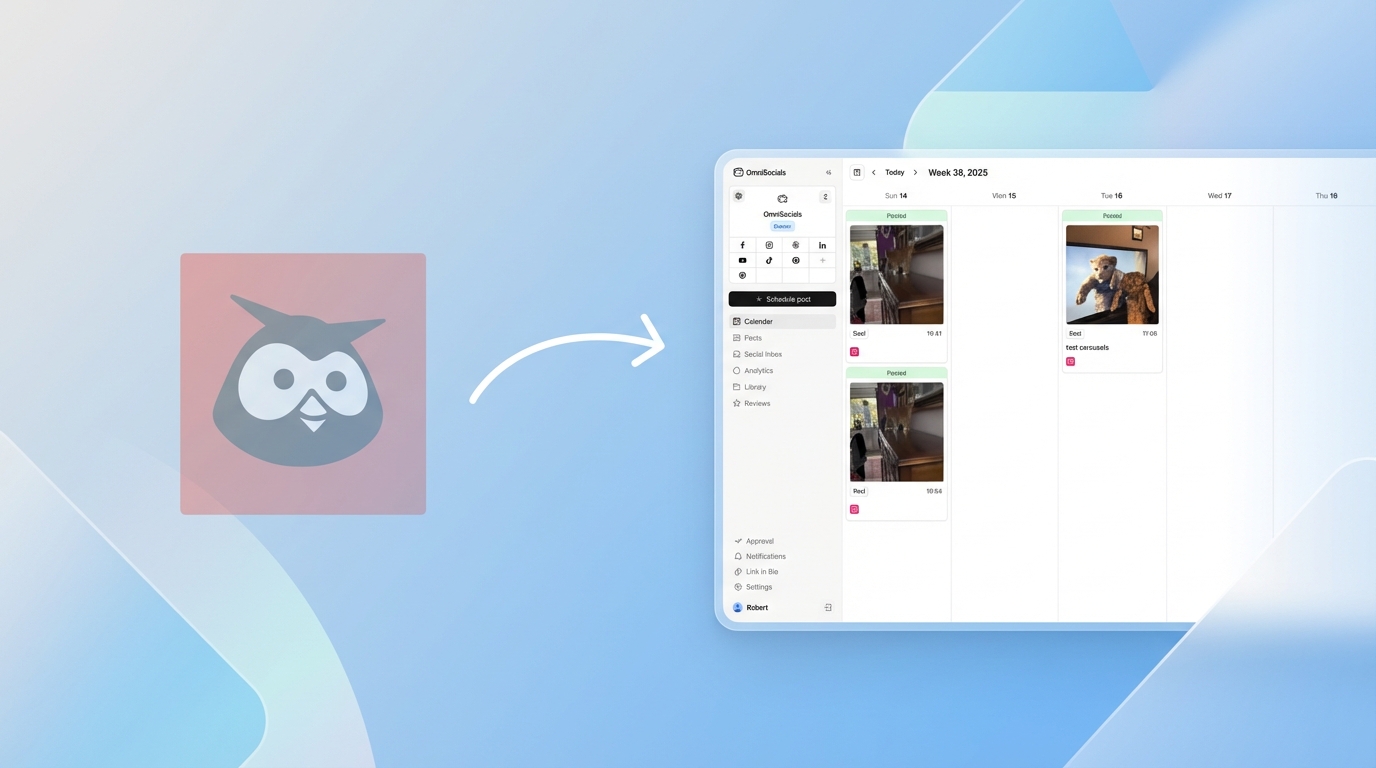Select the YouTube channel icon

742,260
